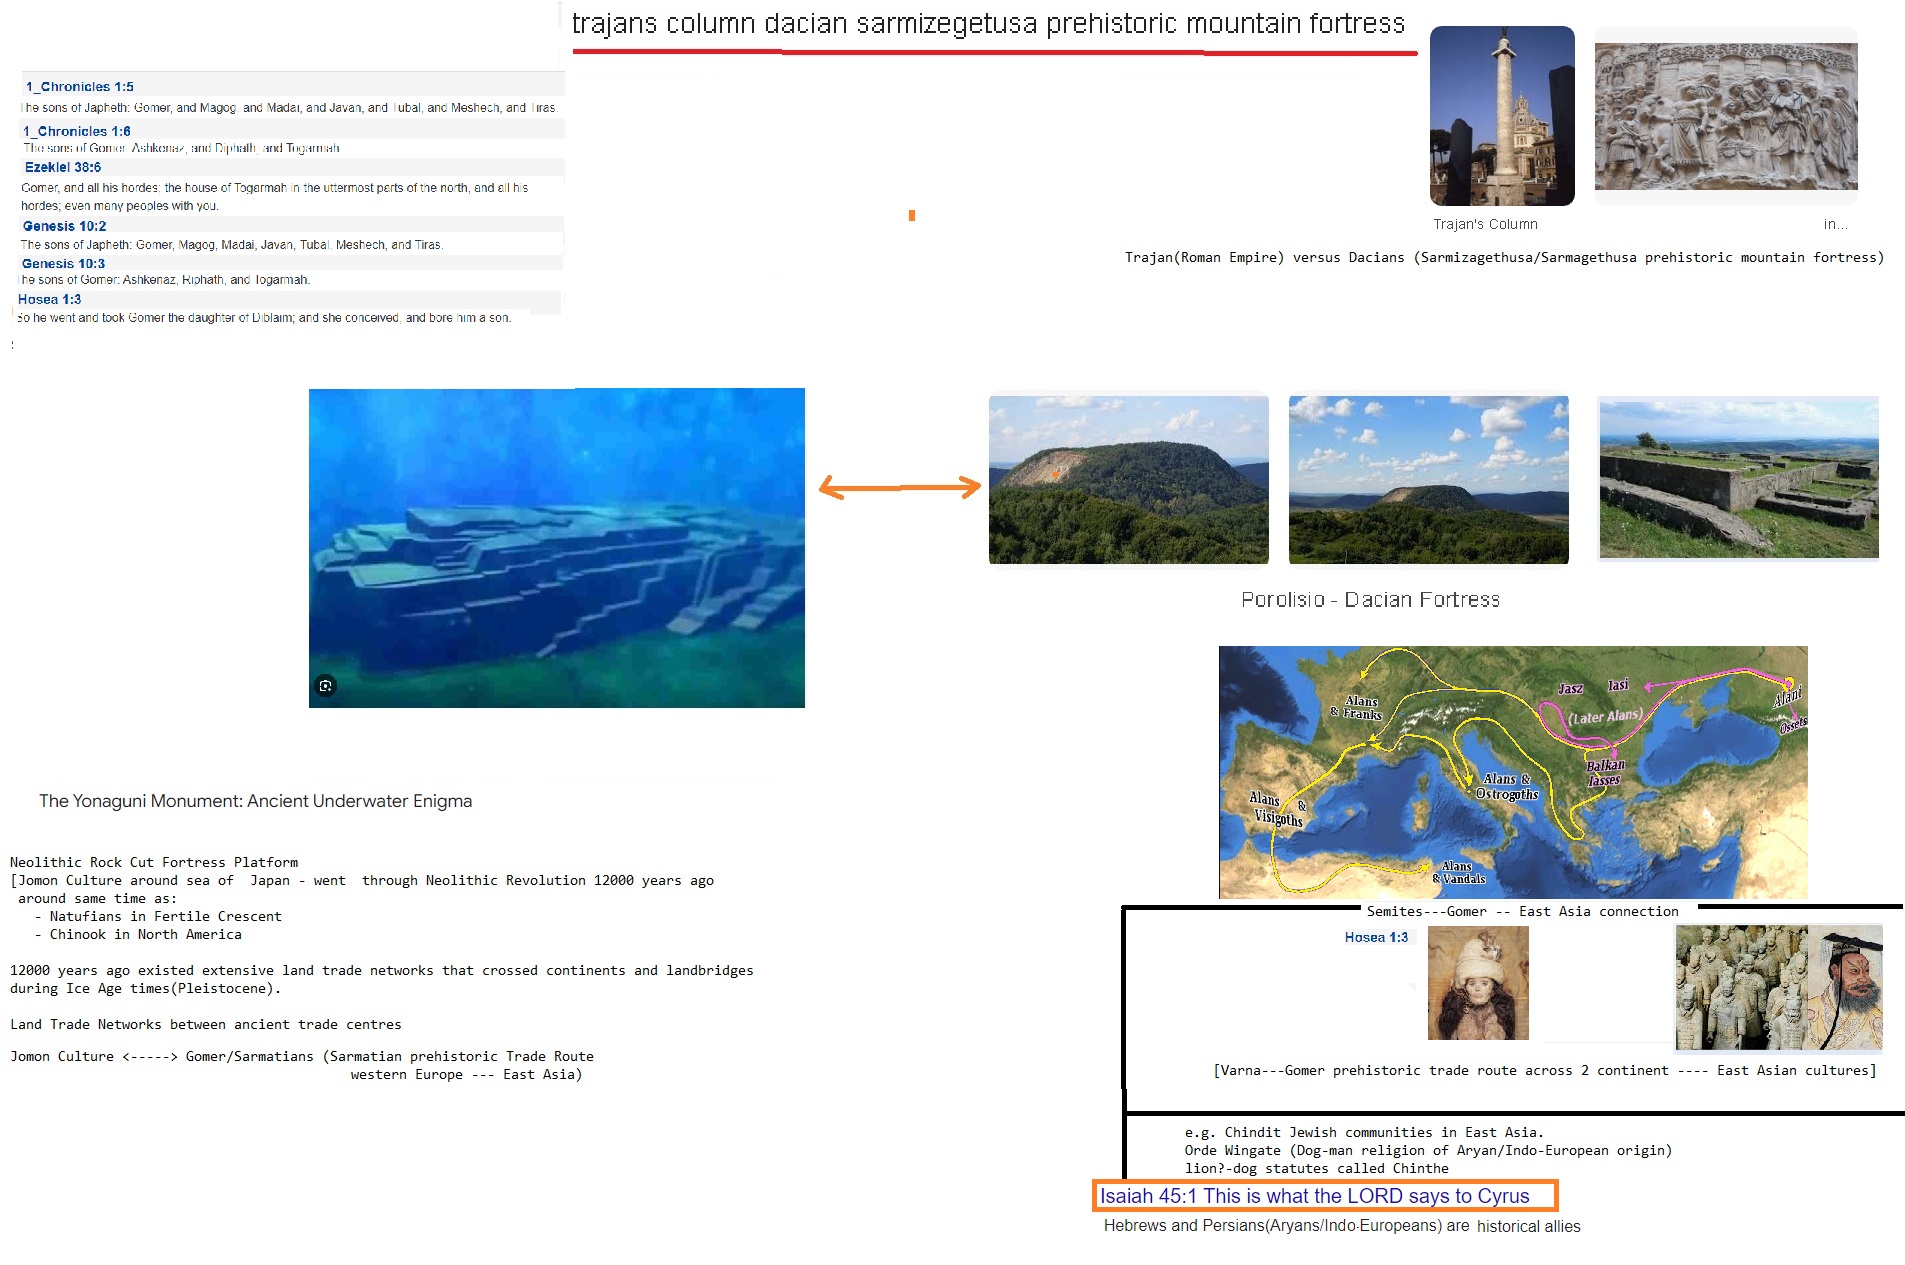
Task: Click the small orange marker below the search text
Action: coord(912,215)
